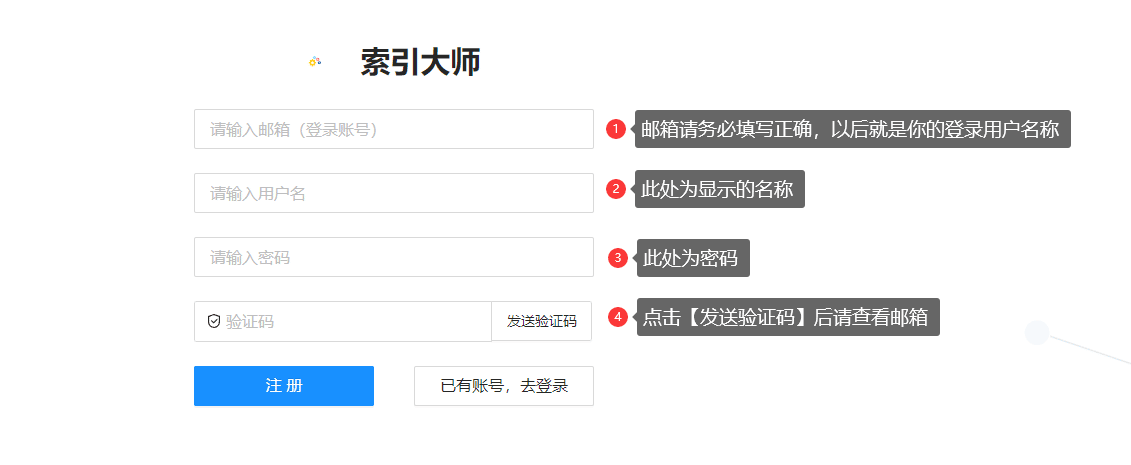Click red numbered badge 4

[618, 316]
